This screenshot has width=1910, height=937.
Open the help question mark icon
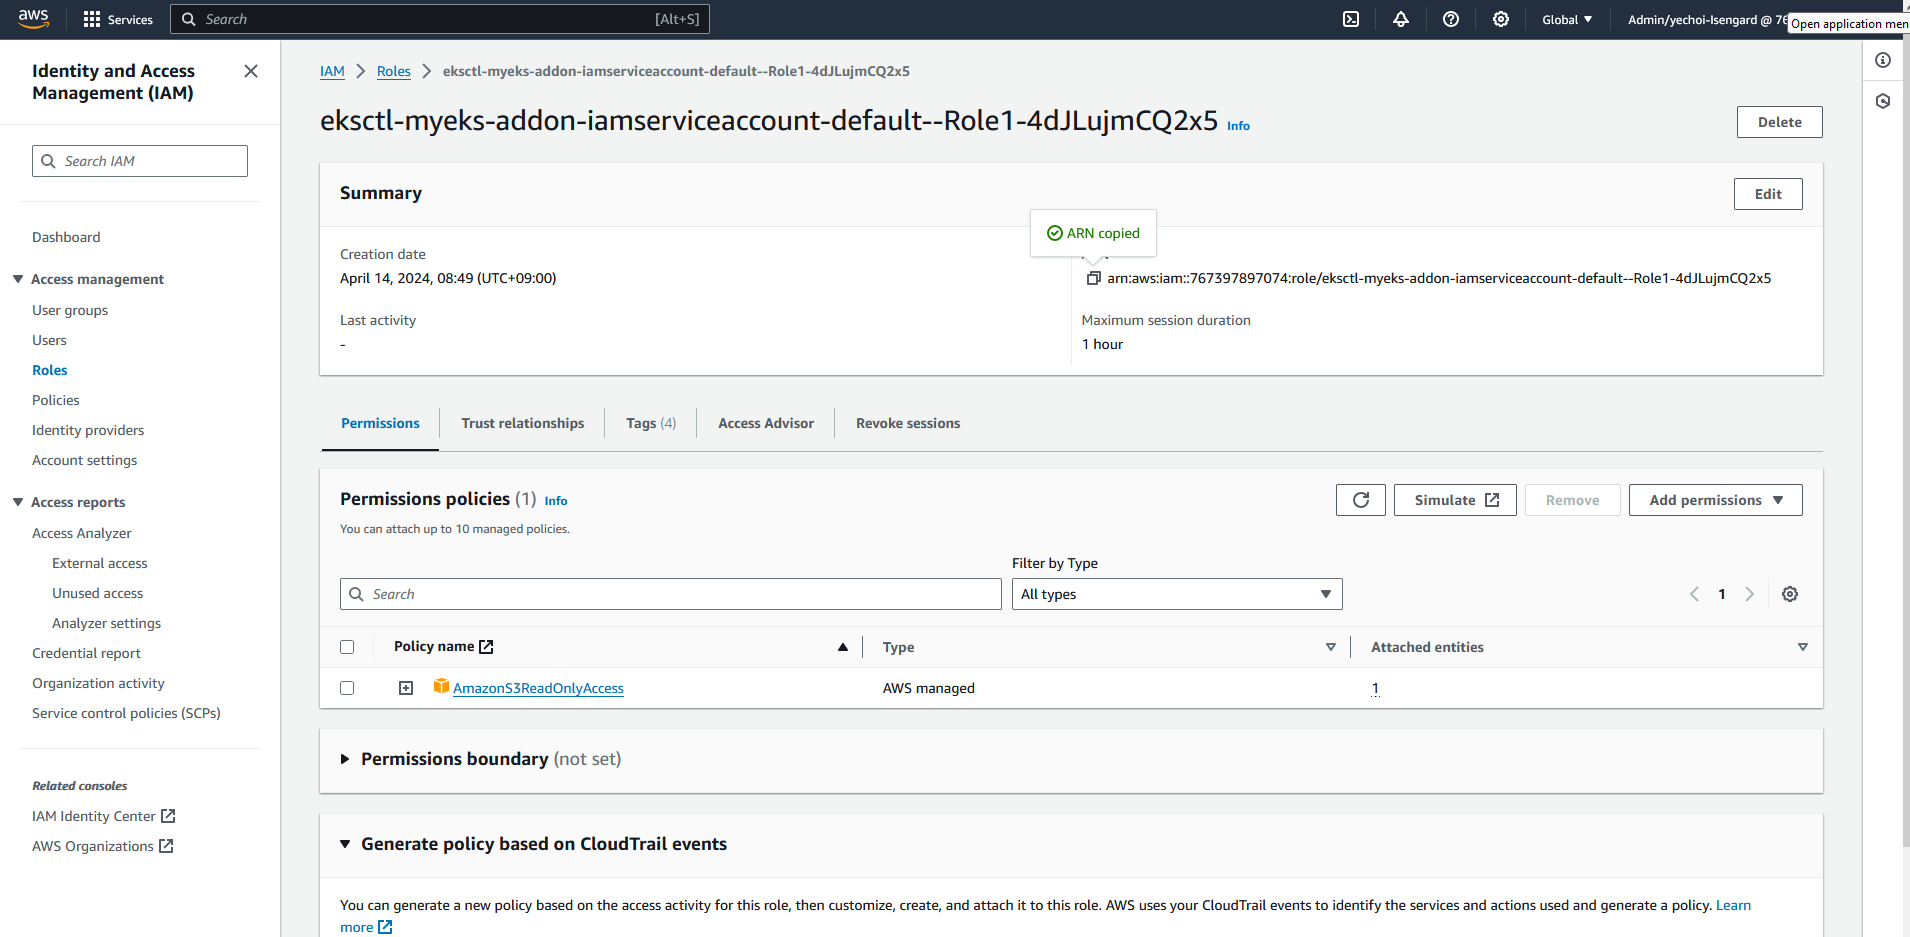click(1451, 19)
